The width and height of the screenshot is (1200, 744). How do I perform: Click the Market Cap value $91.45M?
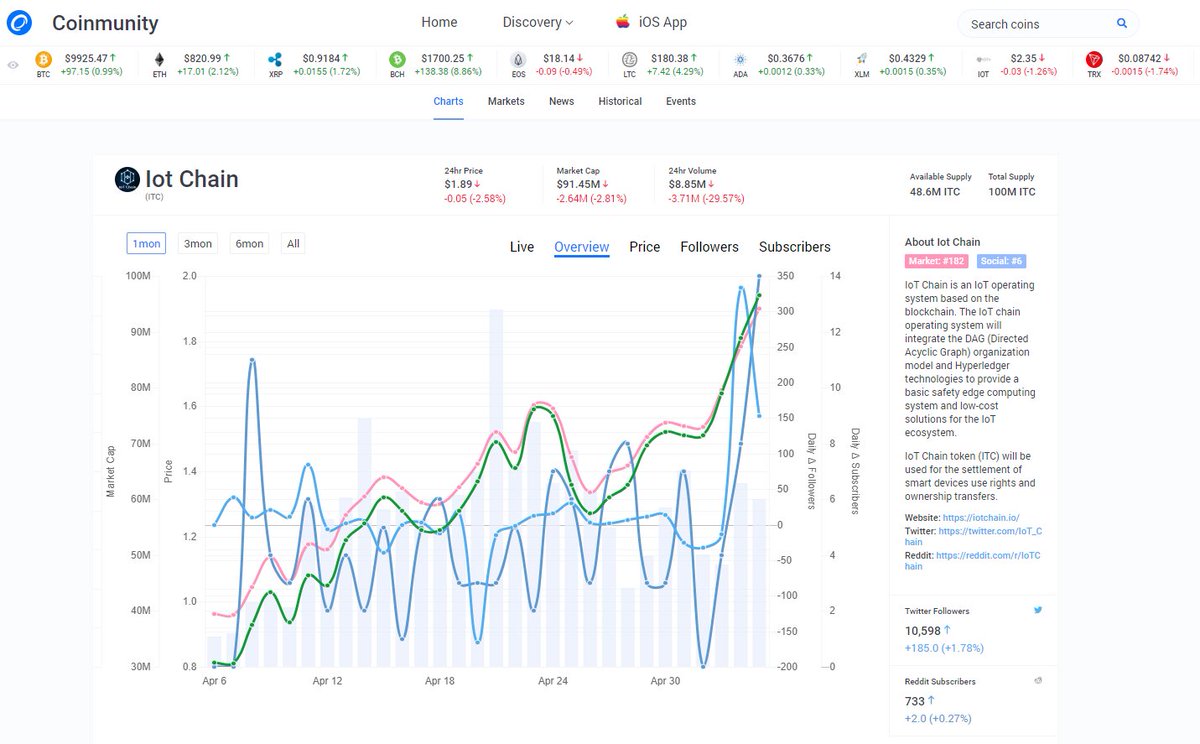pos(578,184)
